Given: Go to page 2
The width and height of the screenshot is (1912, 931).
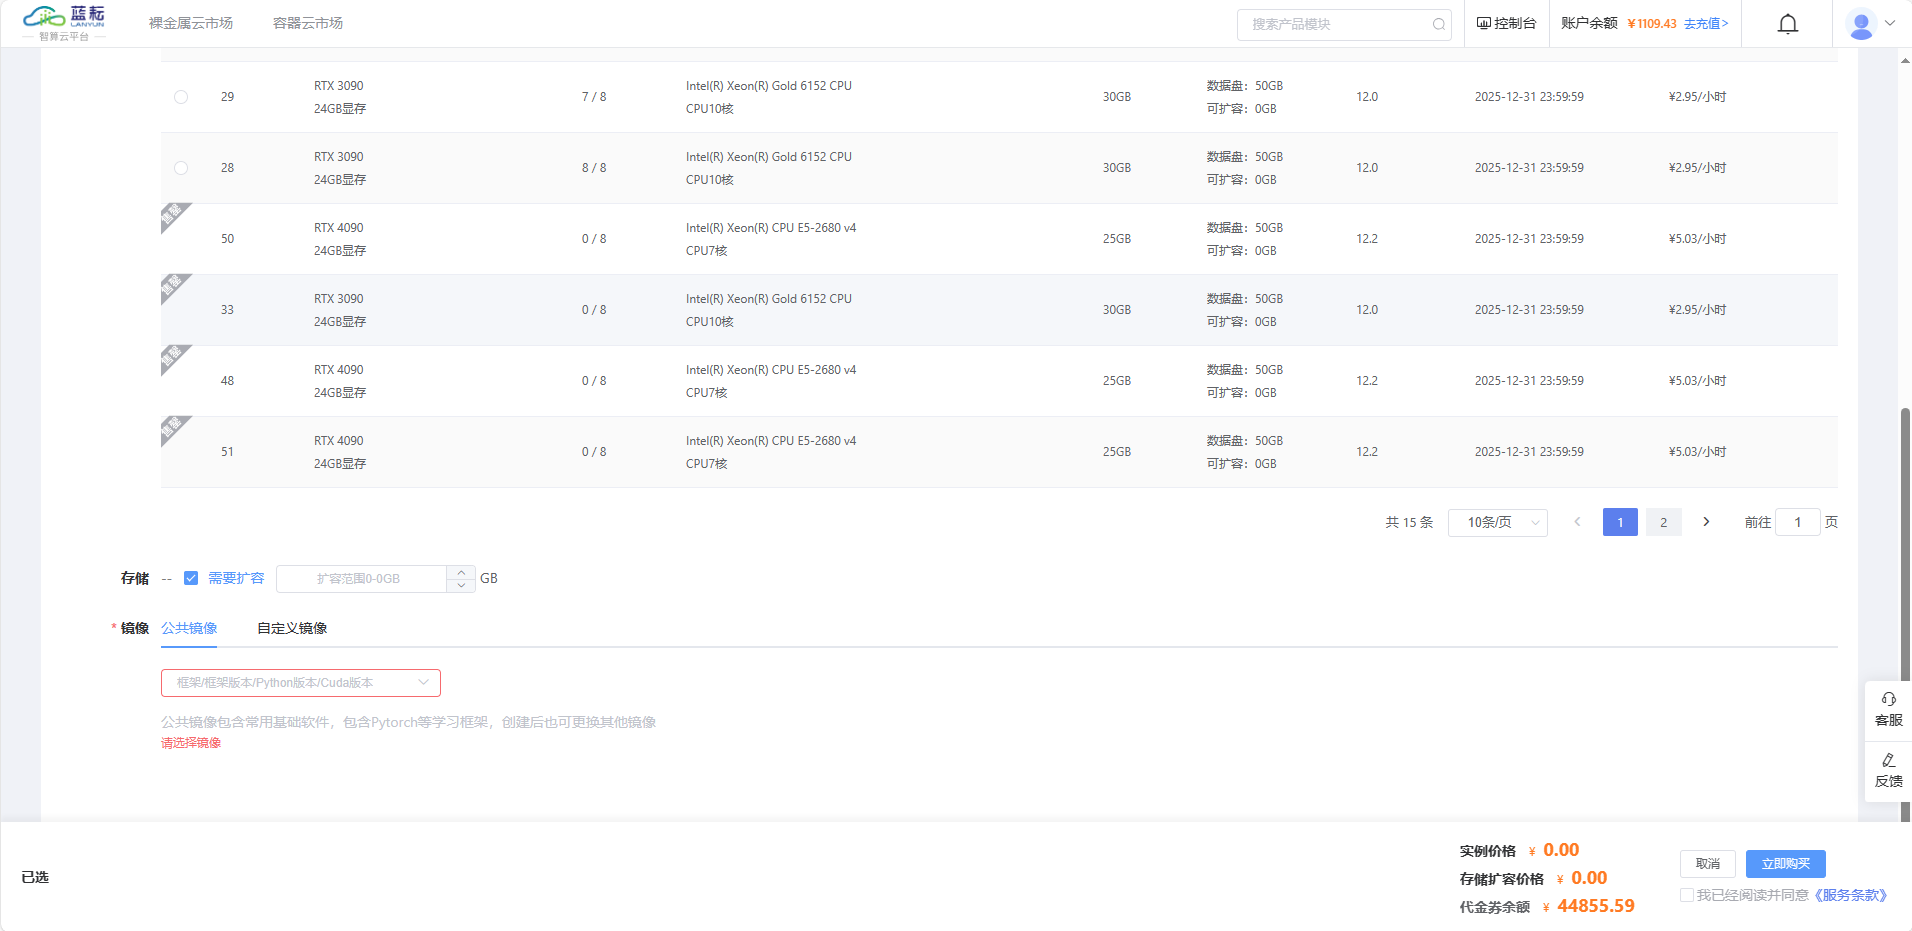Looking at the screenshot, I should coord(1664,522).
